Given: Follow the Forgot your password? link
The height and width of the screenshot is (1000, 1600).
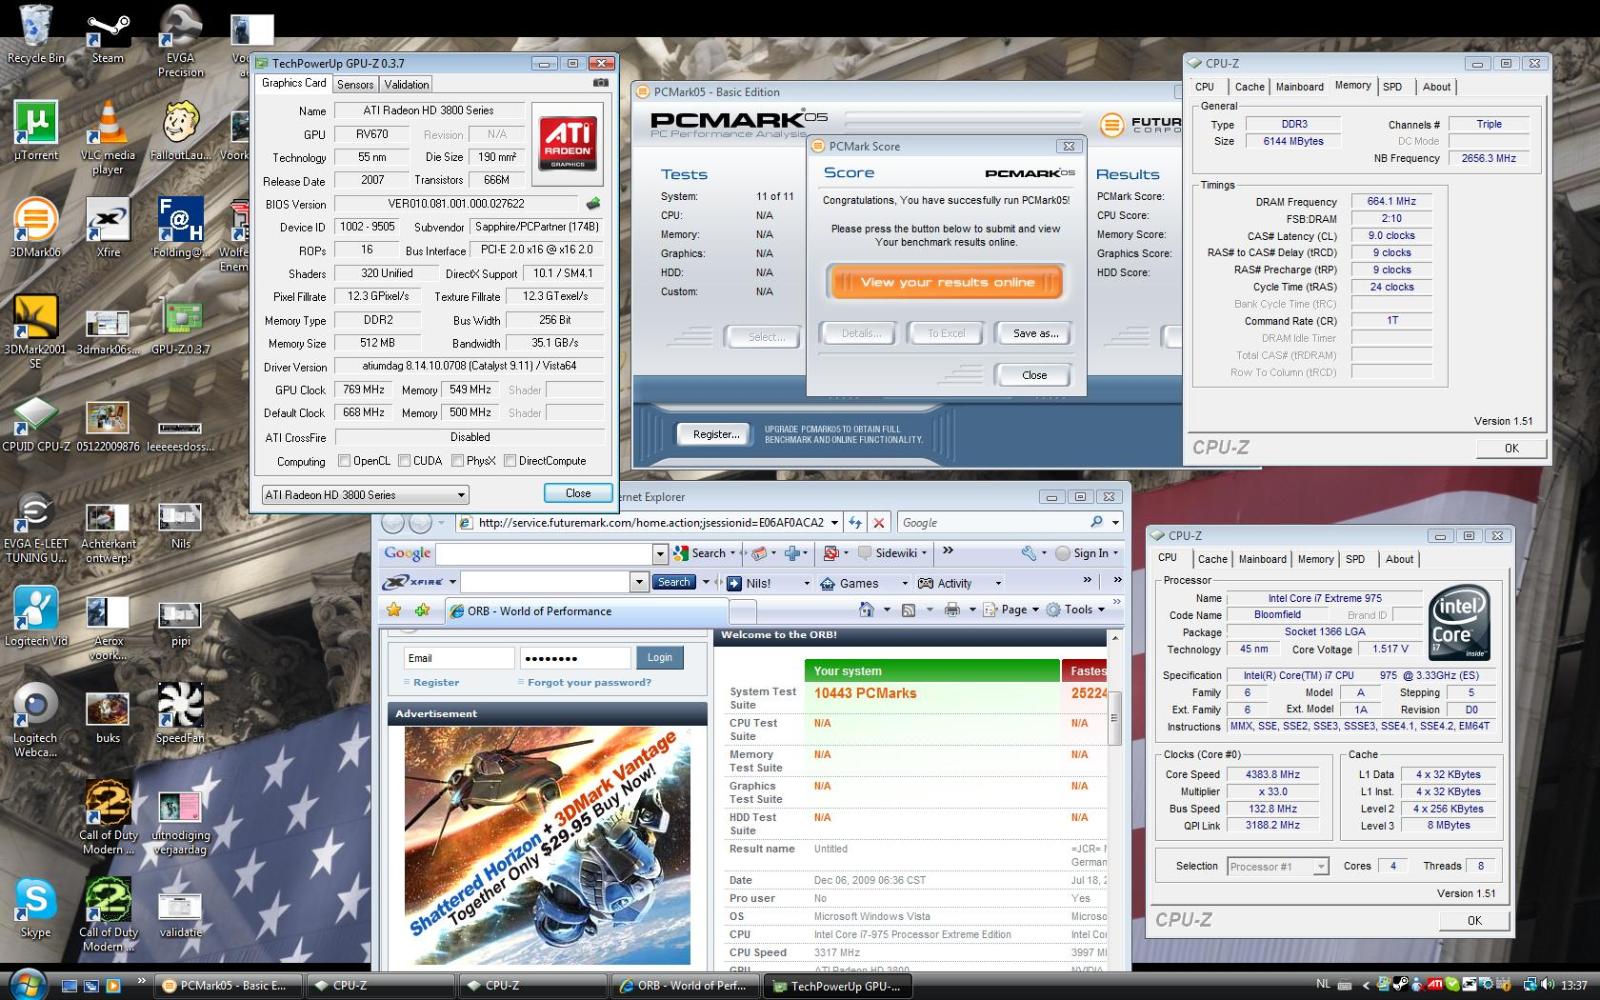Looking at the screenshot, I should click(x=589, y=683).
